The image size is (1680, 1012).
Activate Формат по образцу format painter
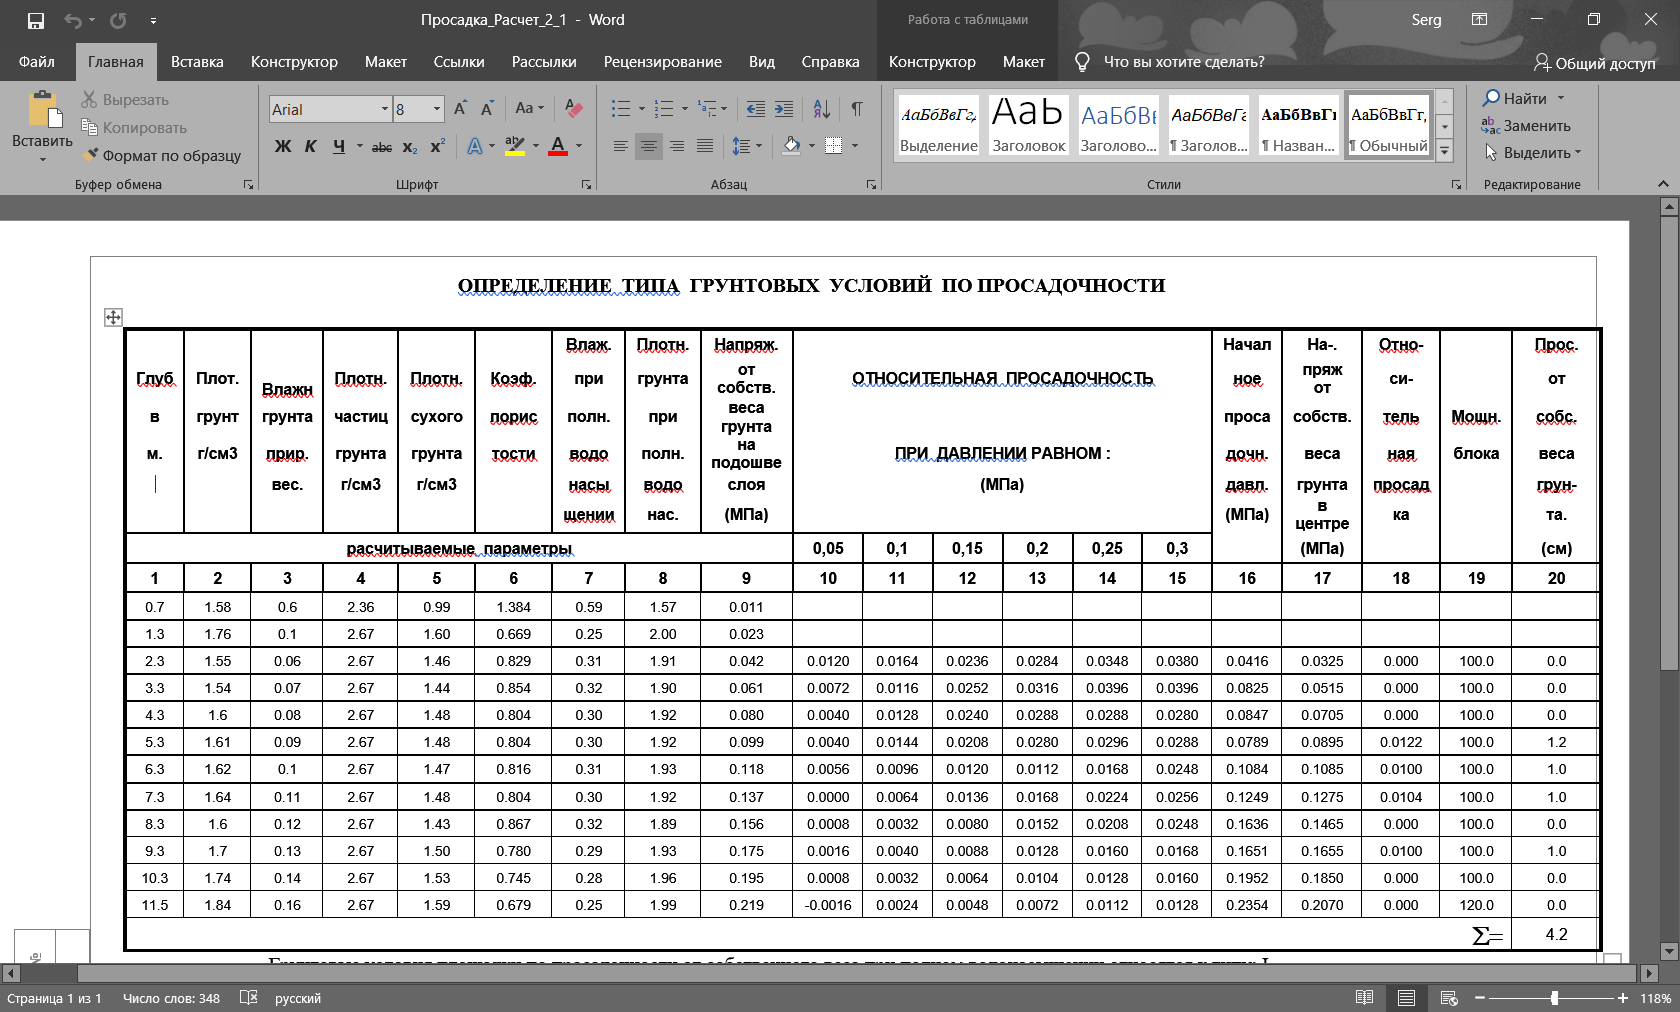click(162, 156)
